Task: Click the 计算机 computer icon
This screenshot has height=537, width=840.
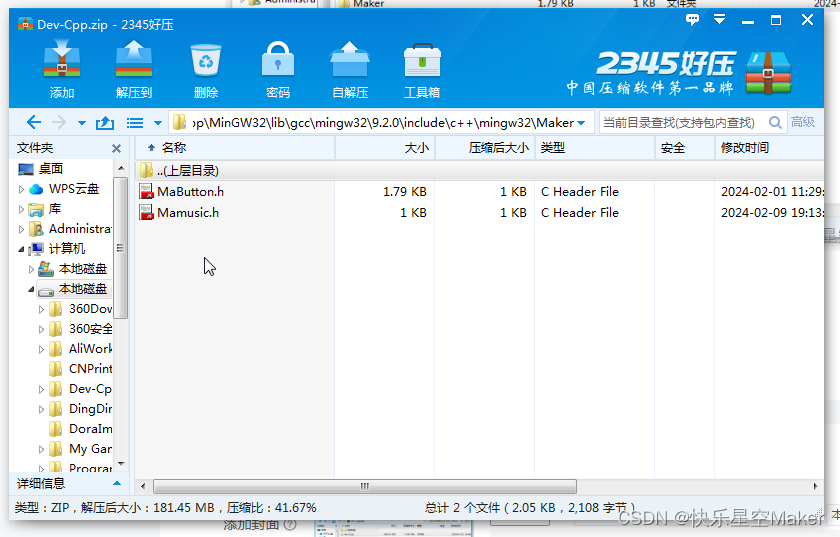Action: click(x=36, y=249)
